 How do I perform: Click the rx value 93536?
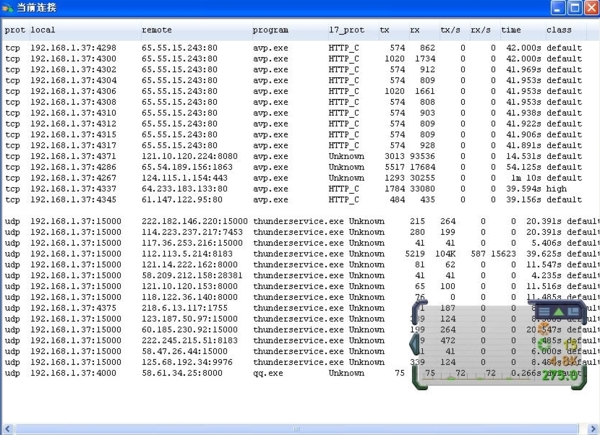(x=422, y=156)
